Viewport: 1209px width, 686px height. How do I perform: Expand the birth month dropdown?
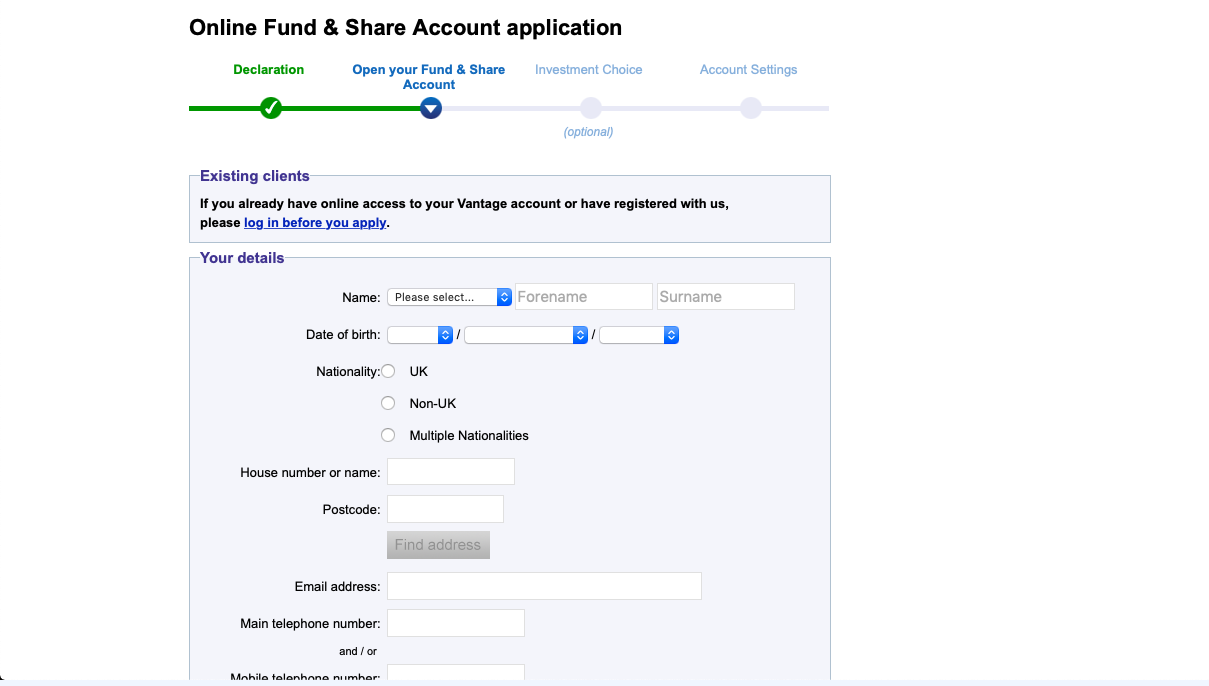(x=526, y=335)
